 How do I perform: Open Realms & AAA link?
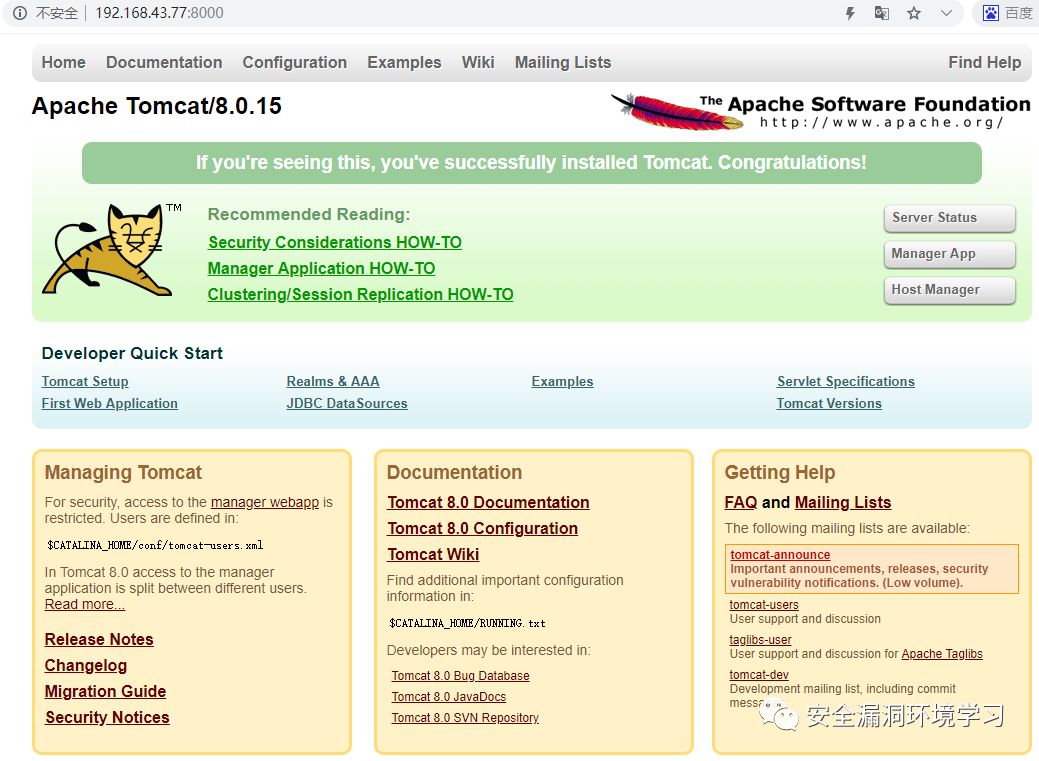[x=333, y=381]
